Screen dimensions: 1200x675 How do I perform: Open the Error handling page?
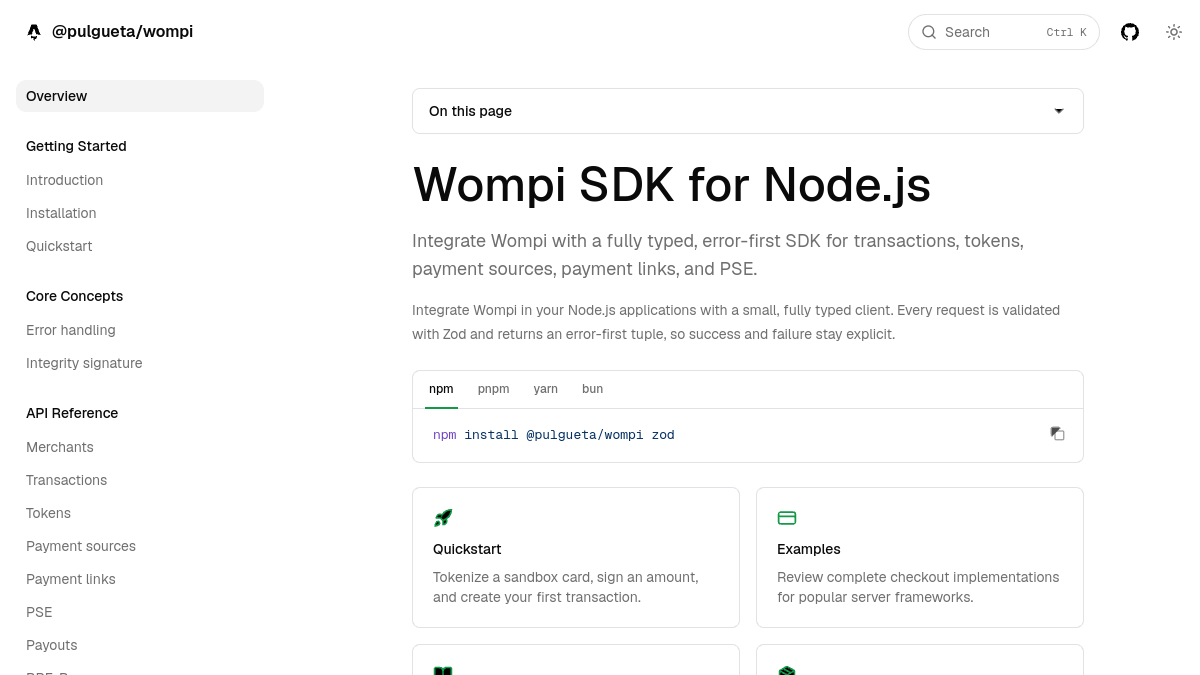(x=71, y=330)
